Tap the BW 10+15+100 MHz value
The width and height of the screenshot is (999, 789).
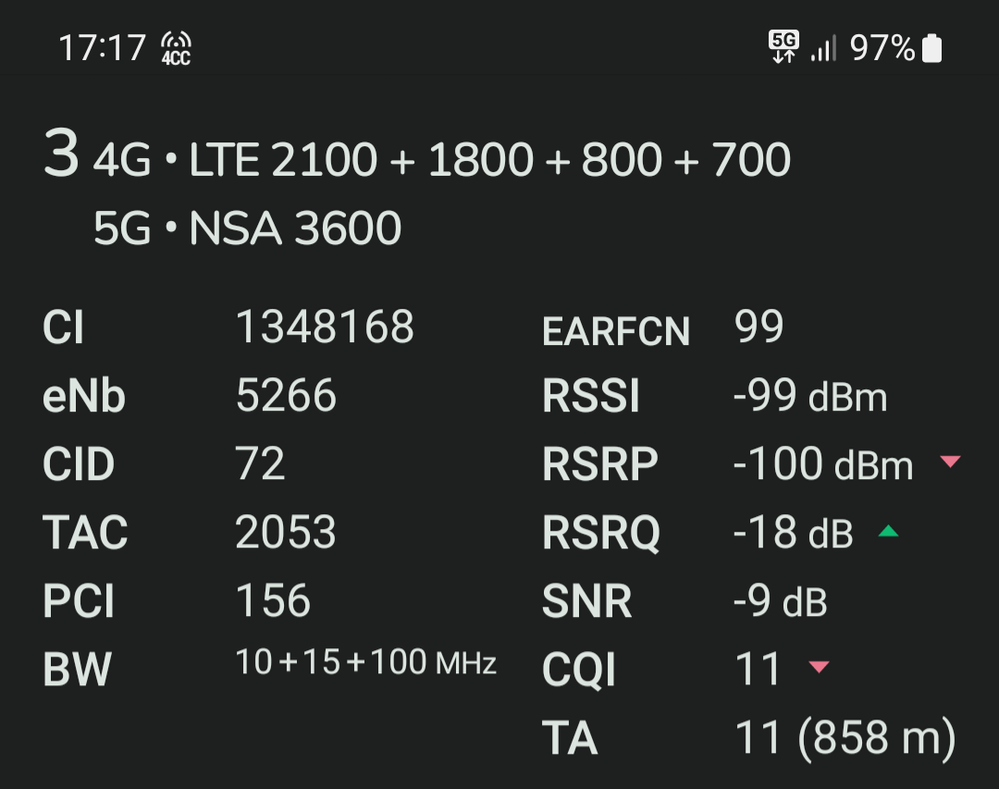(366, 662)
